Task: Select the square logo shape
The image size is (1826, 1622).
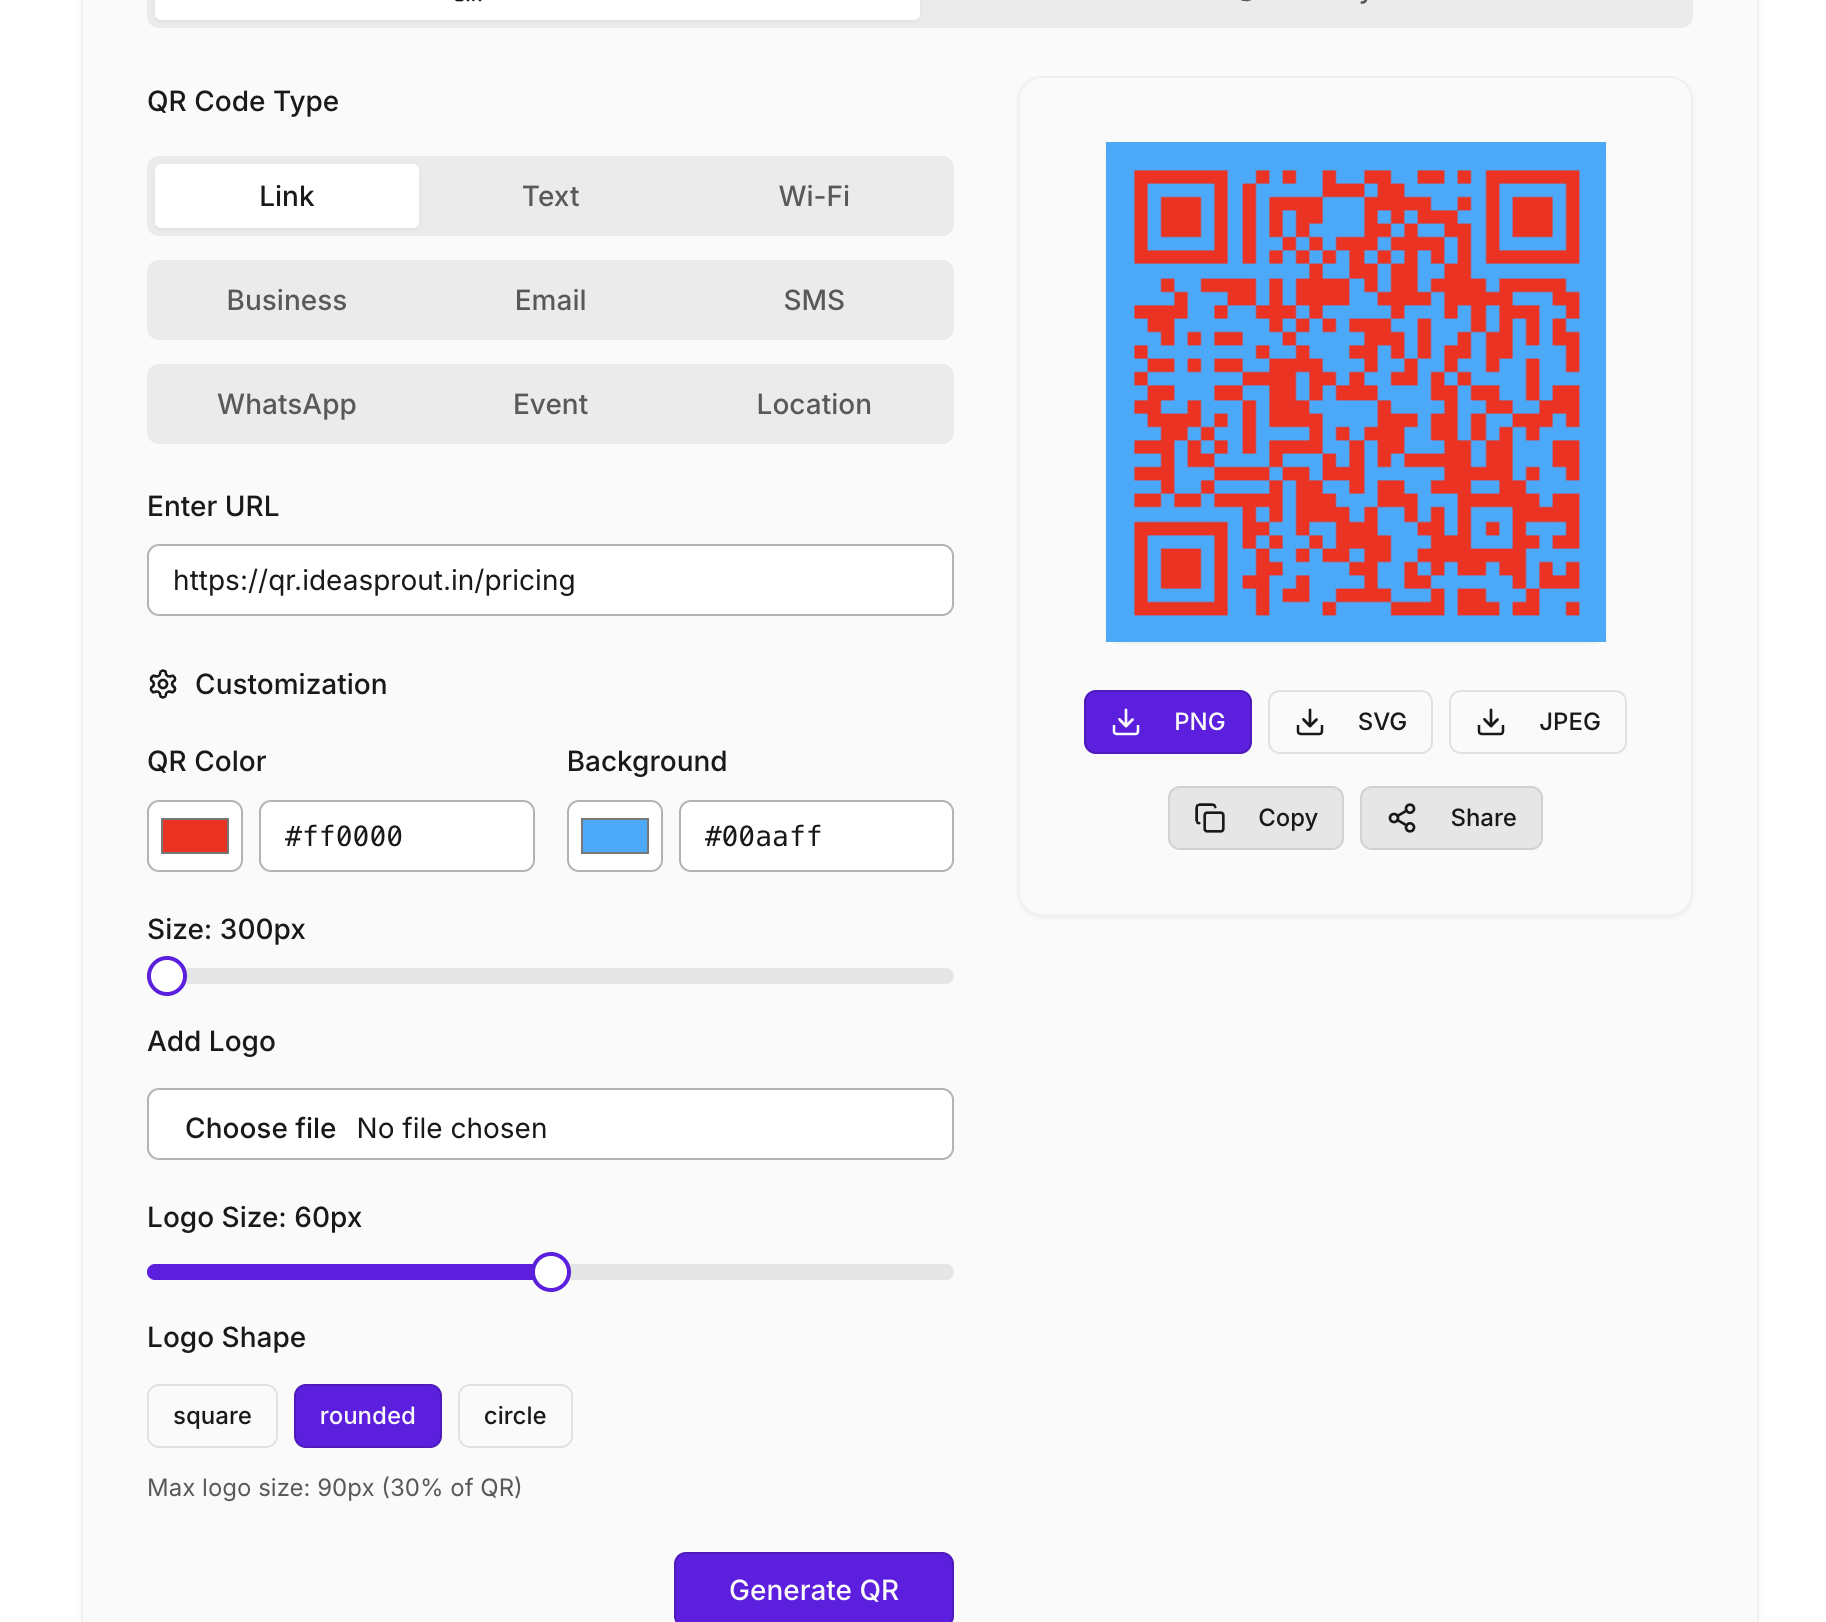Action: coord(212,1415)
